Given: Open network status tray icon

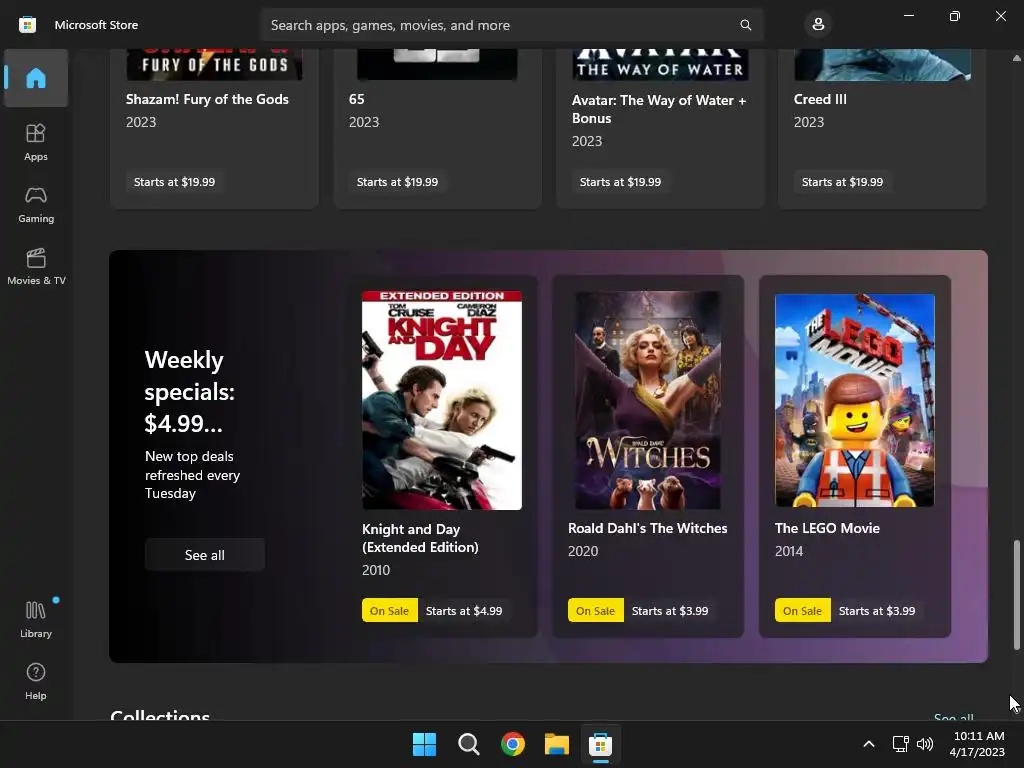Looking at the screenshot, I should tap(901, 744).
